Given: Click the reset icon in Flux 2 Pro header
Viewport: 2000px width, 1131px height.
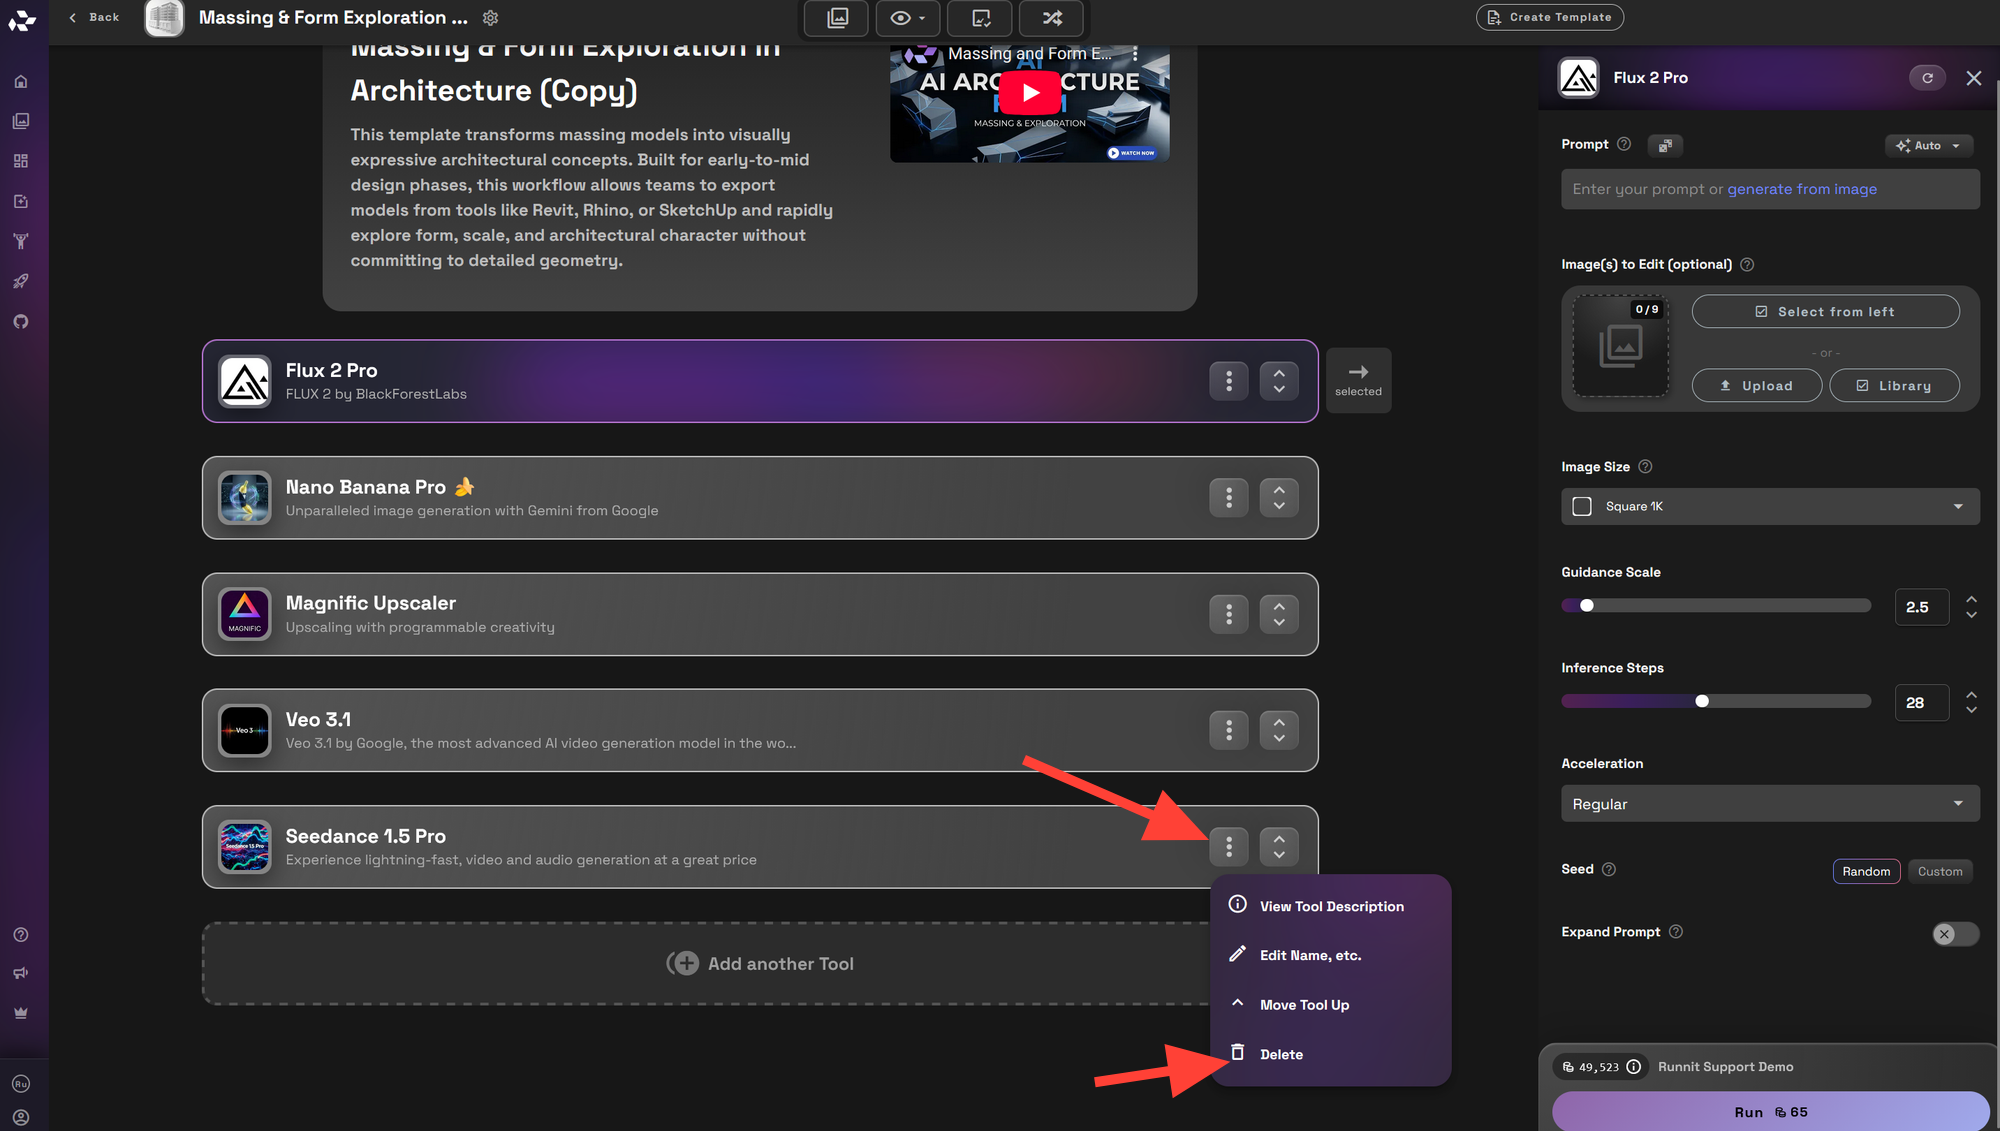Looking at the screenshot, I should tap(1927, 78).
